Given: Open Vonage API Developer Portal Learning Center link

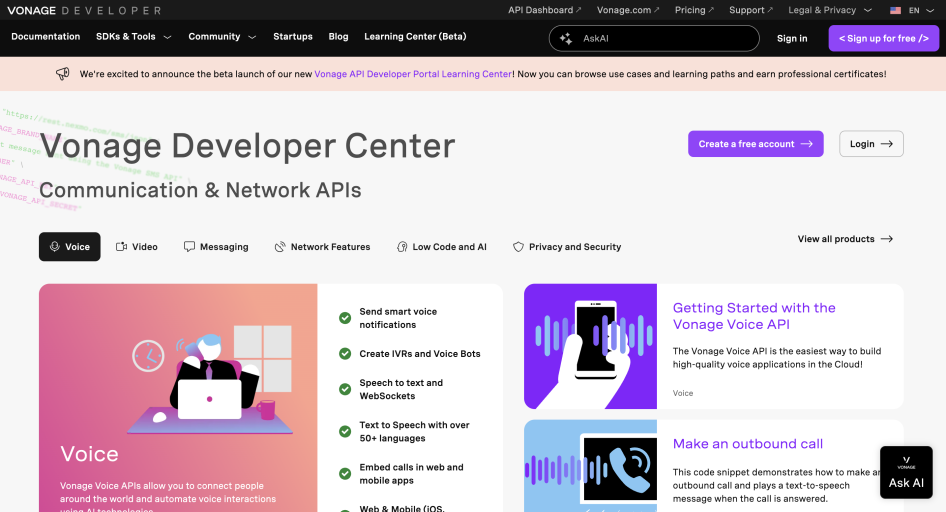Looking at the screenshot, I should click(413, 74).
